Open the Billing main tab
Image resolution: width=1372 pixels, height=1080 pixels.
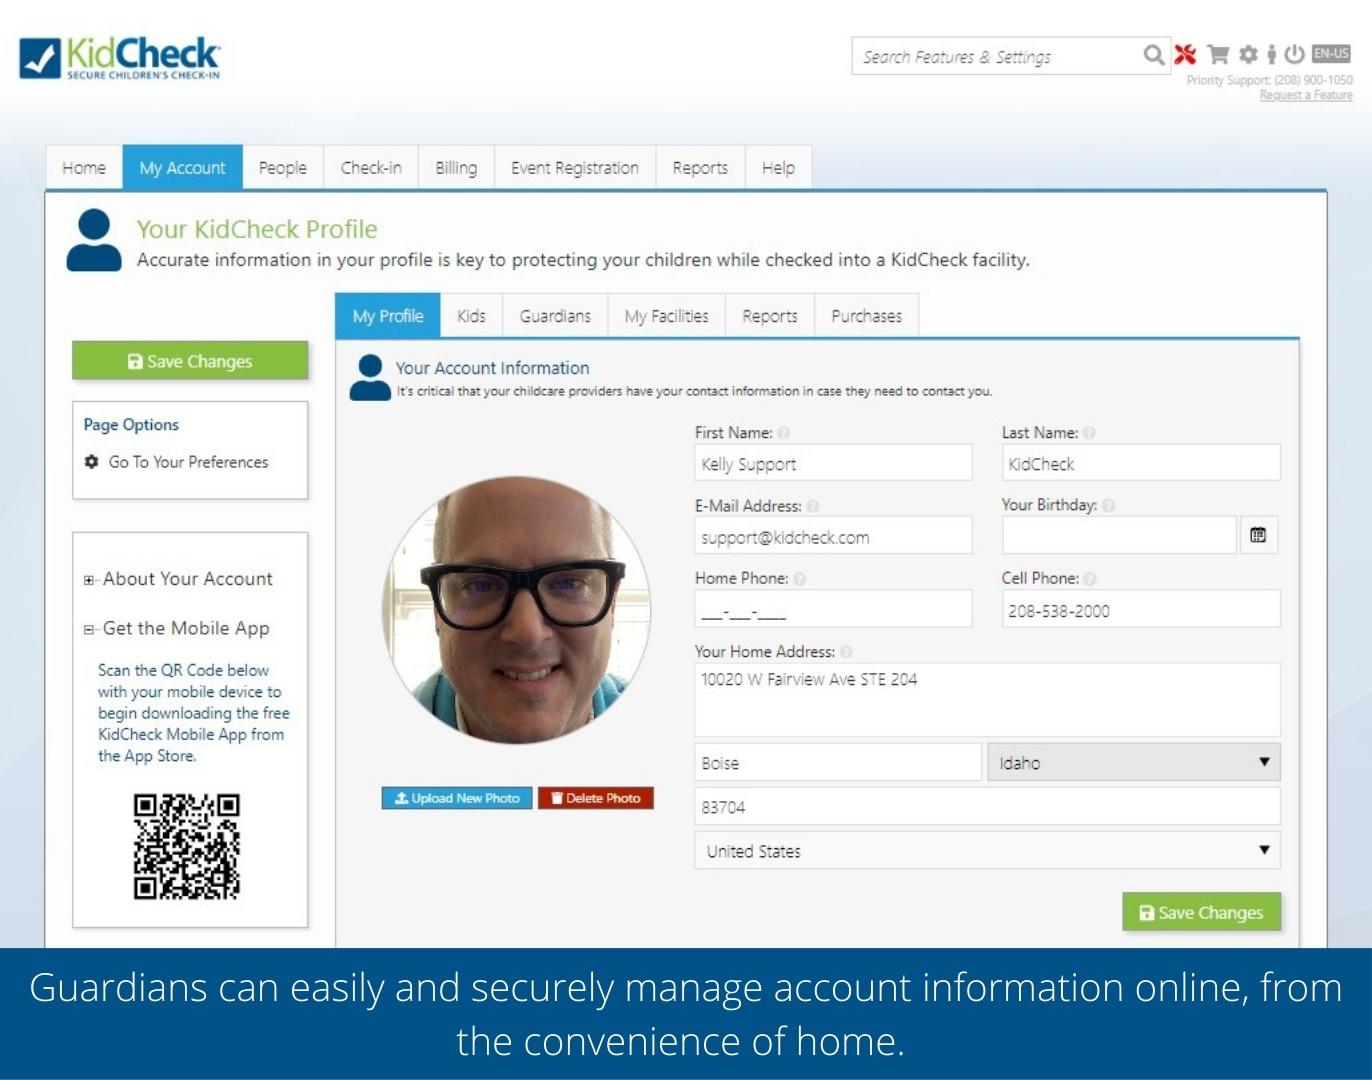pyautogui.click(x=456, y=168)
